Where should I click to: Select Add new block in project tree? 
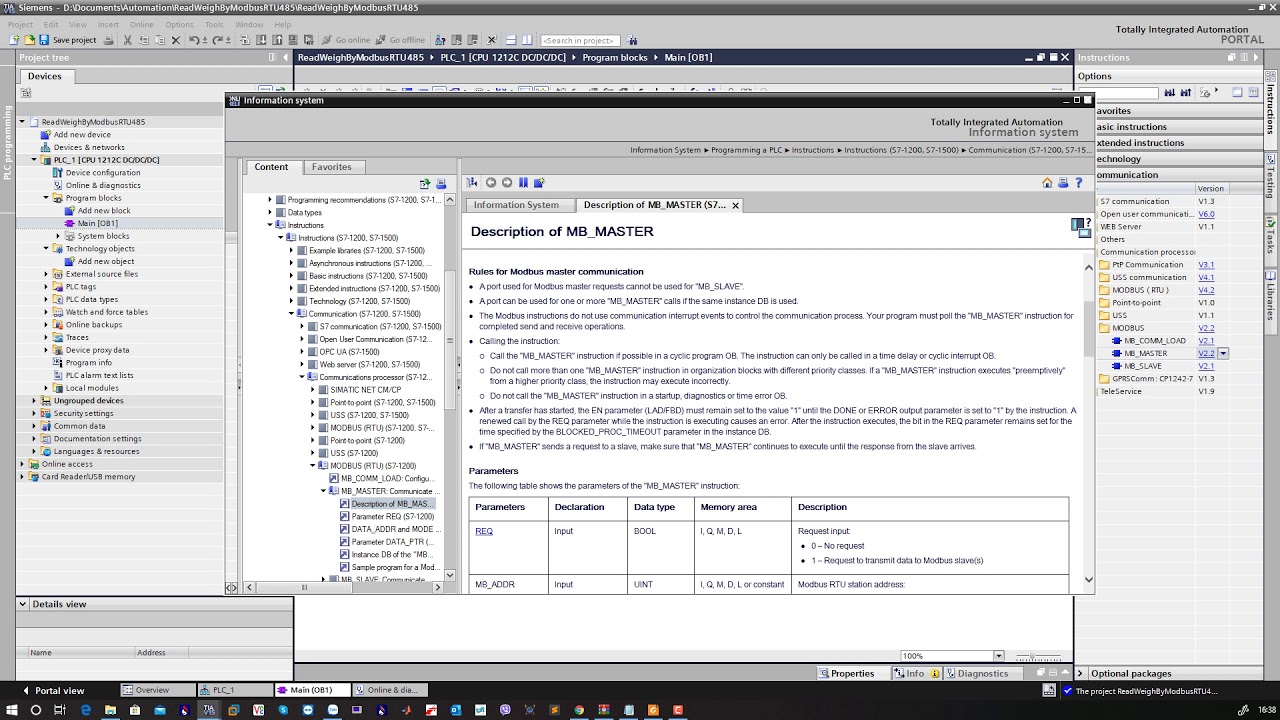(x=104, y=211)
